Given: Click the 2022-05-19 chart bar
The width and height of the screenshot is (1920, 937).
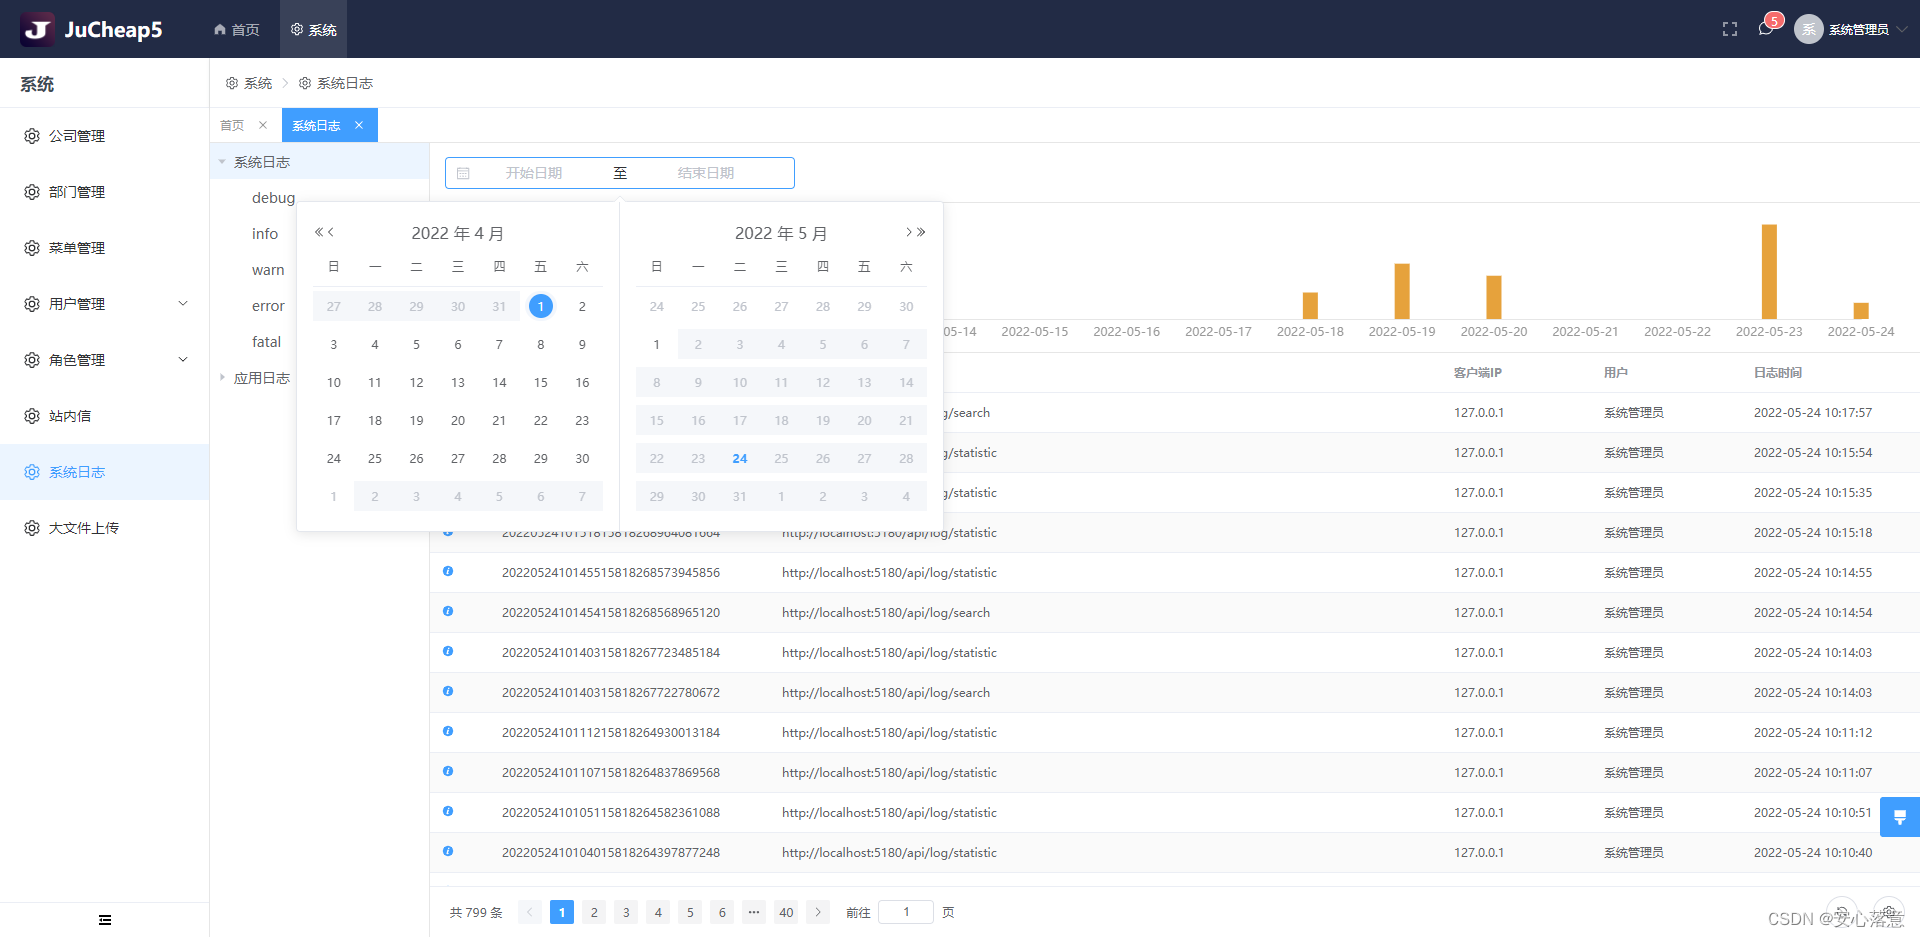Looking at the screenshot, I should (x=1402, y=291).
